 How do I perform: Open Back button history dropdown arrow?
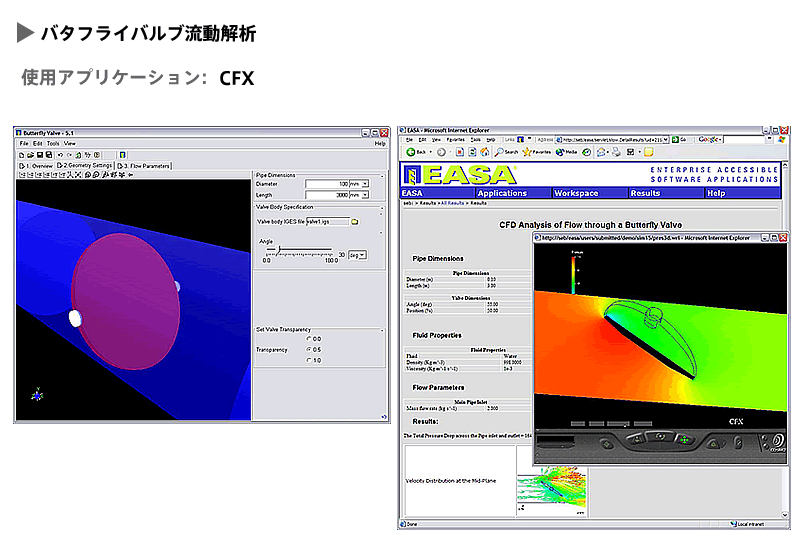point(431,152)
